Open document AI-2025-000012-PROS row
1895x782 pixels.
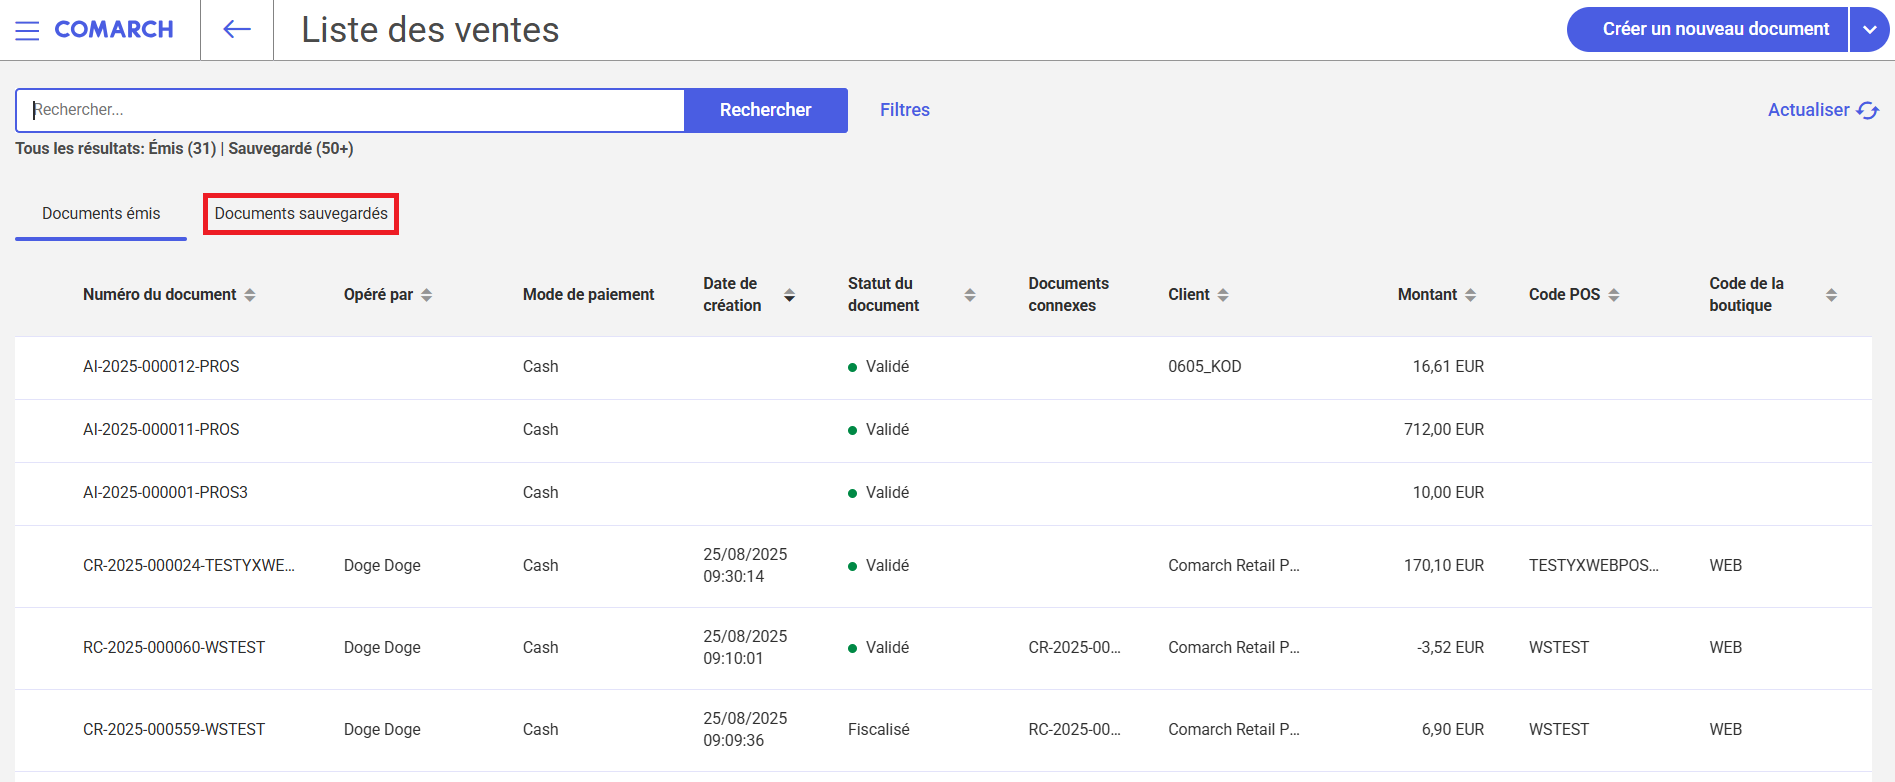(161, 367)
